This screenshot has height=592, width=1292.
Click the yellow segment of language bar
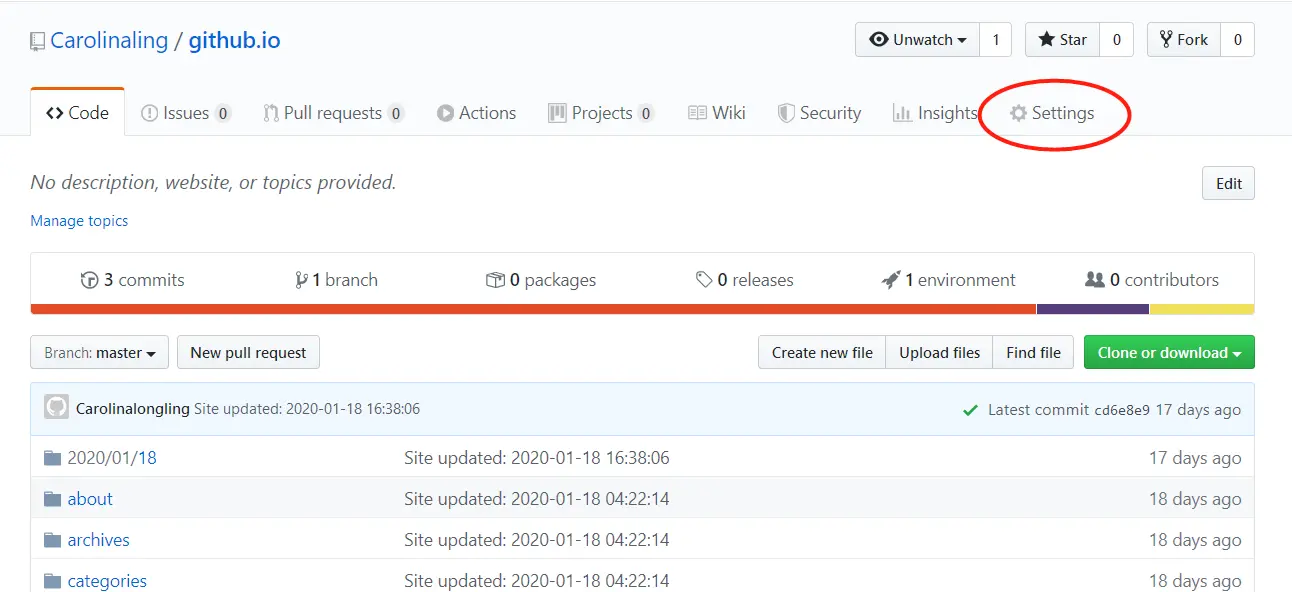[x=1202, y=309]
